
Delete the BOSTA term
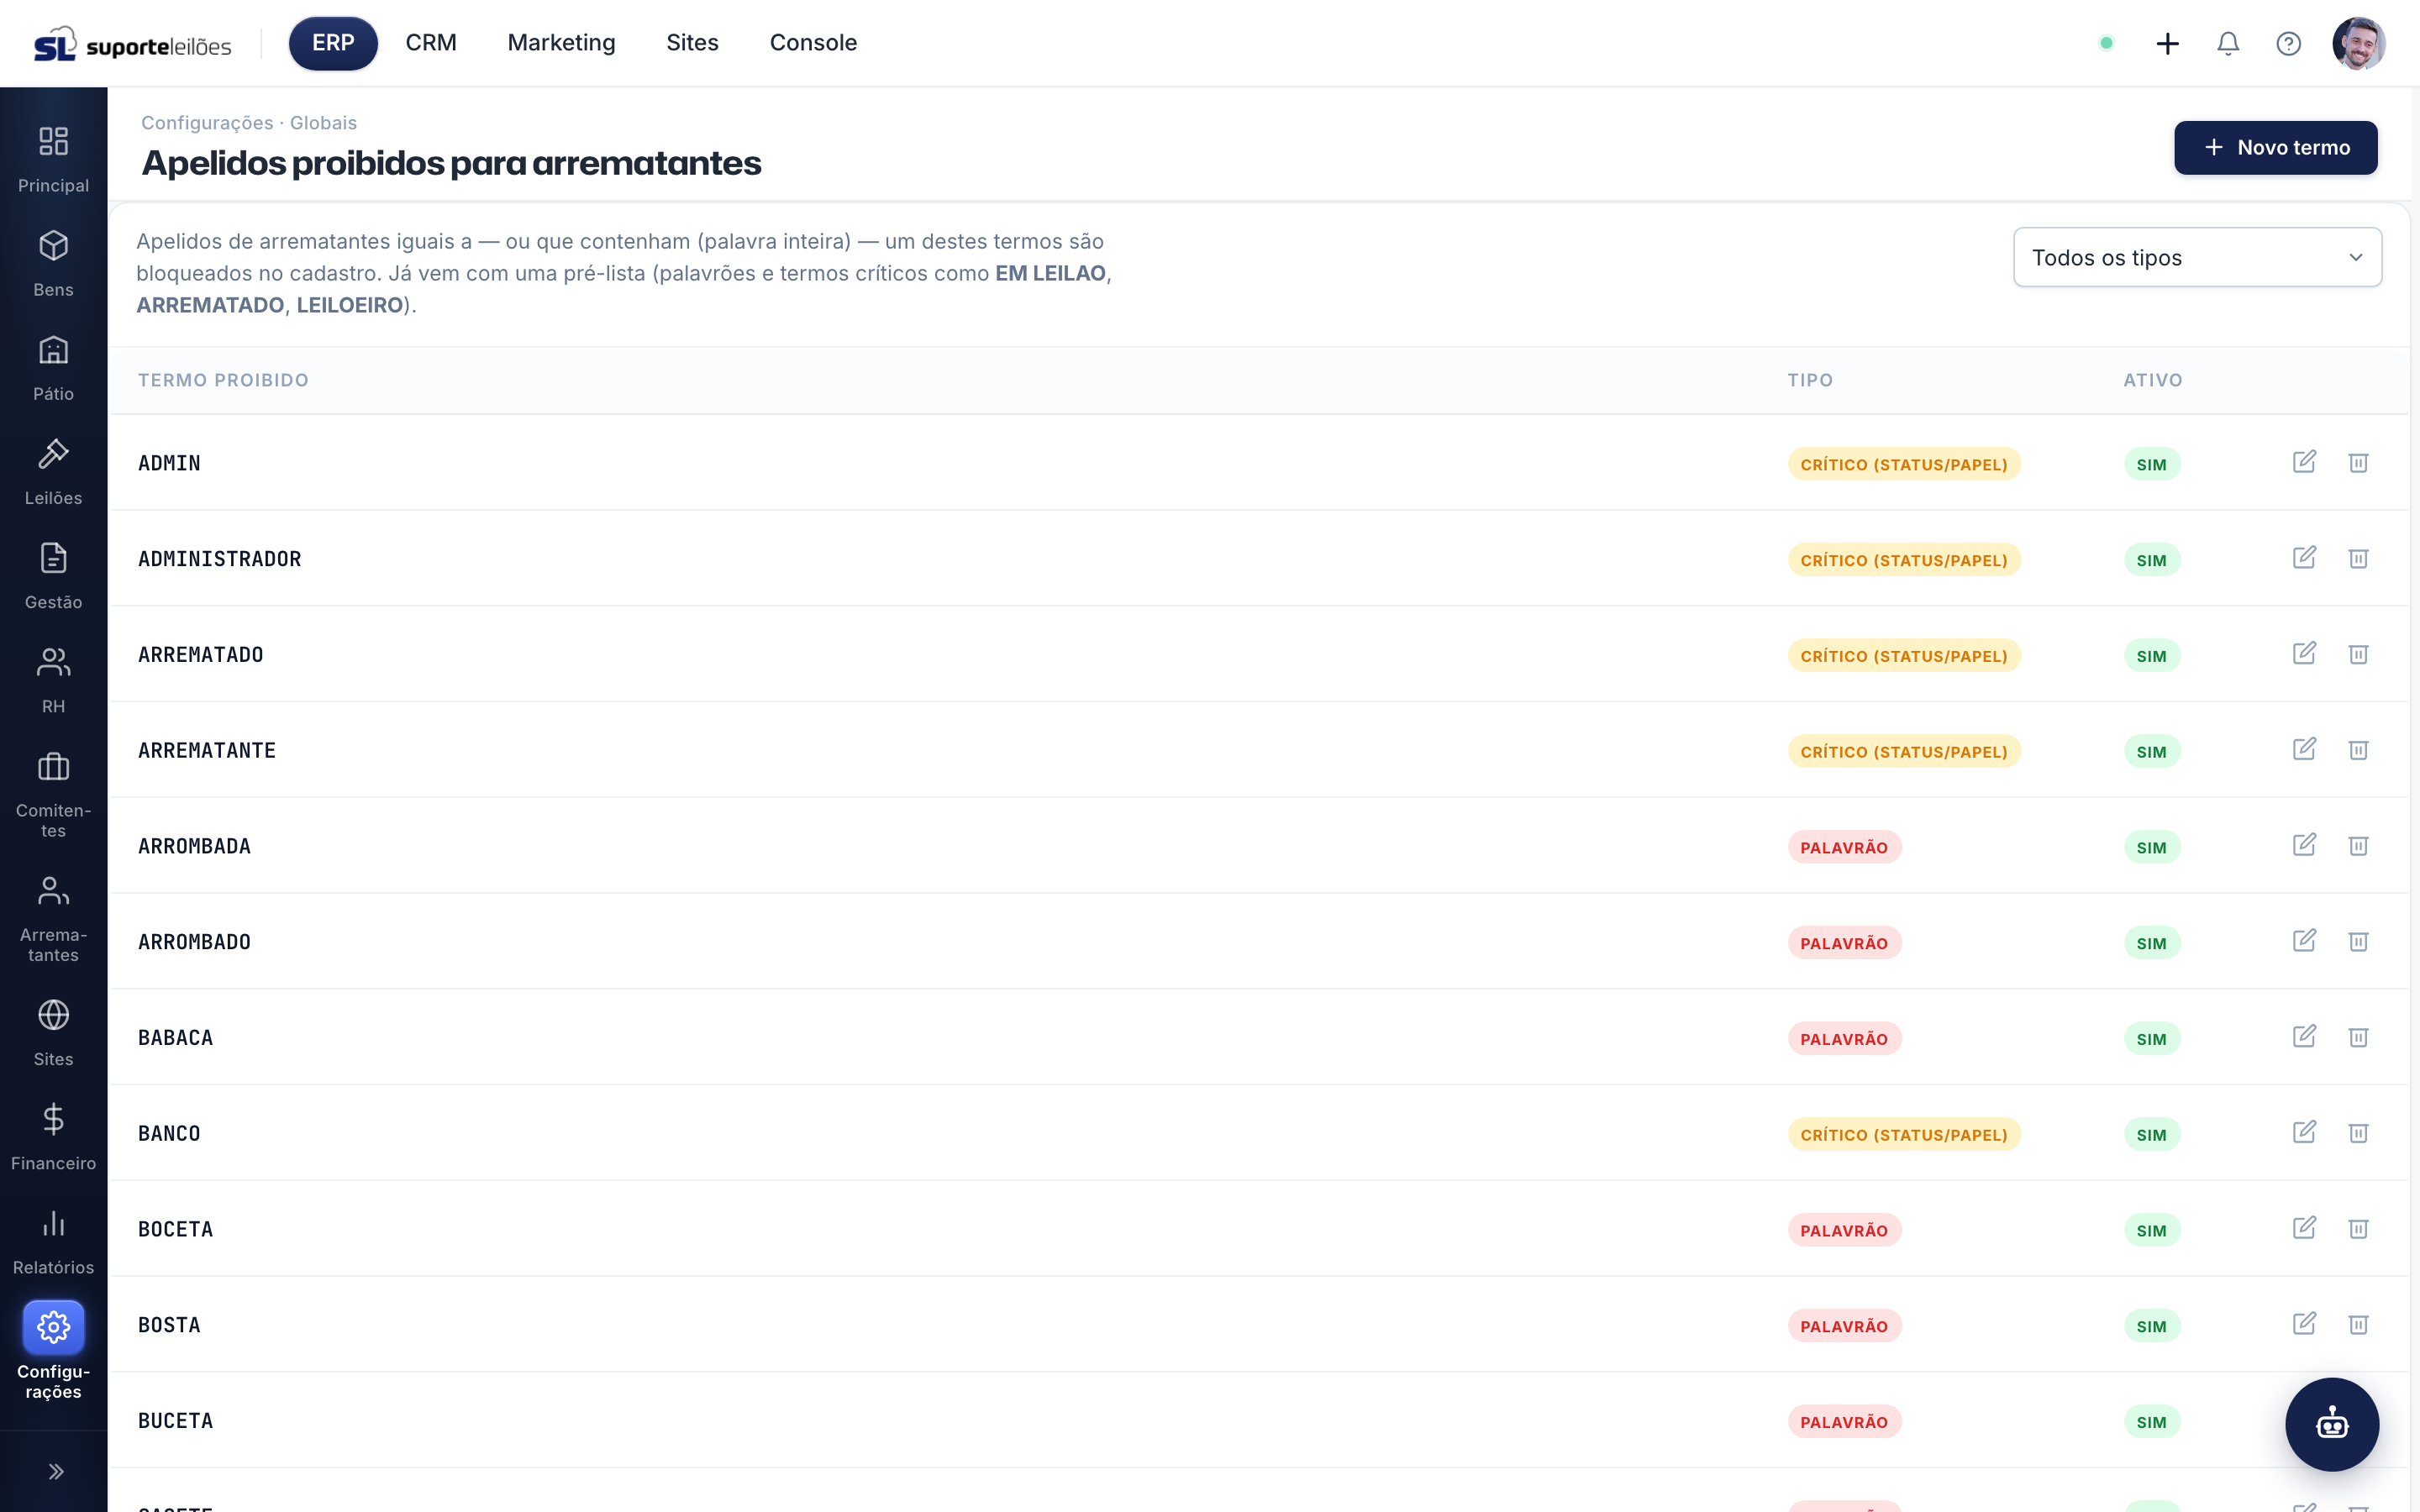2358,1325
